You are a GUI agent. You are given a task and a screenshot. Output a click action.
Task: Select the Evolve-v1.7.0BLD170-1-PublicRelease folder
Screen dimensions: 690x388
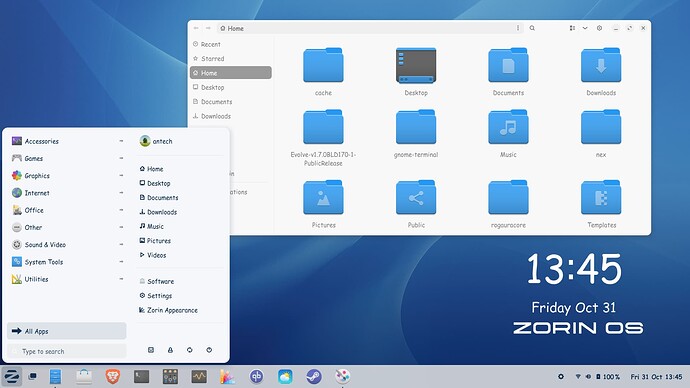point(323,127)
